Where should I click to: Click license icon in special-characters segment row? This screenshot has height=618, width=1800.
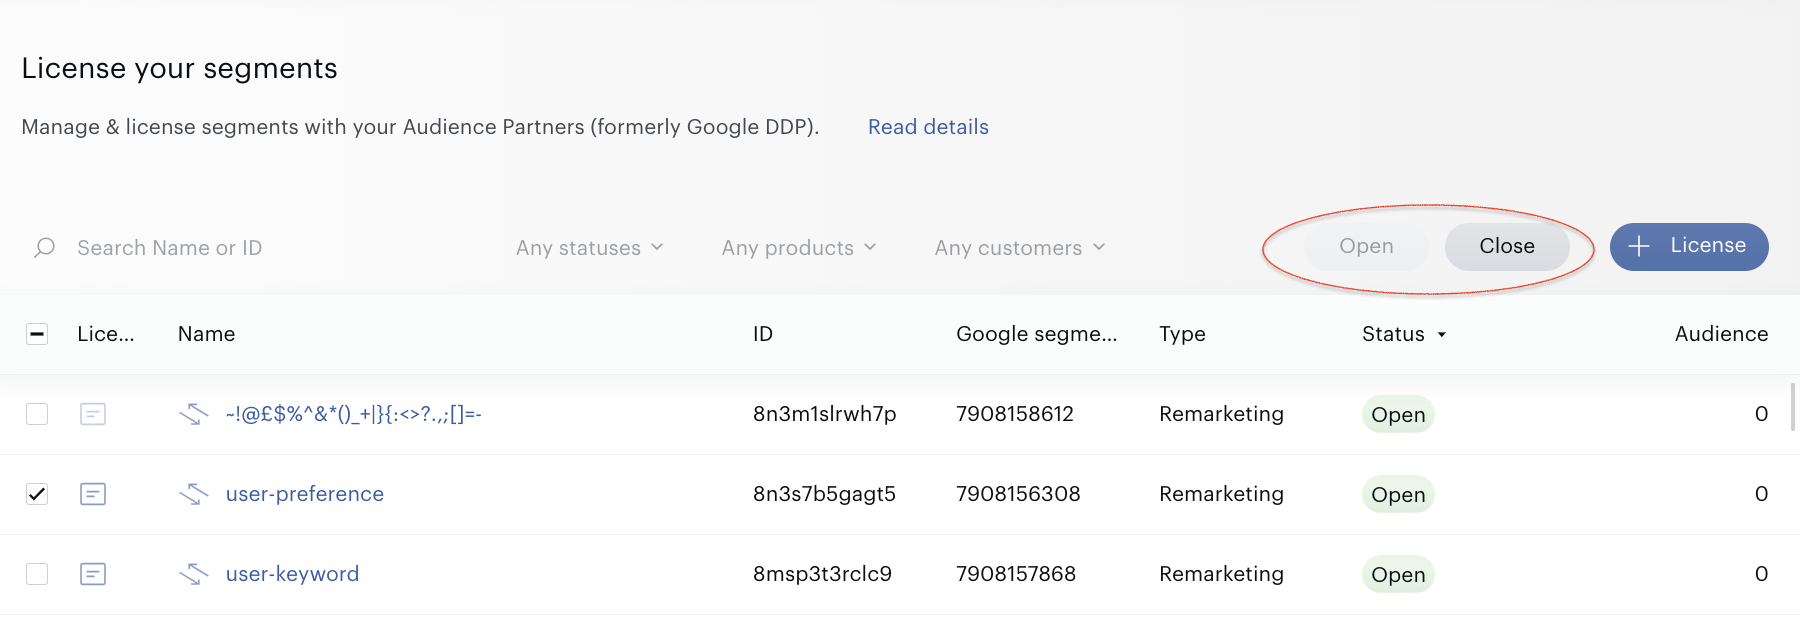pos(93,414)
